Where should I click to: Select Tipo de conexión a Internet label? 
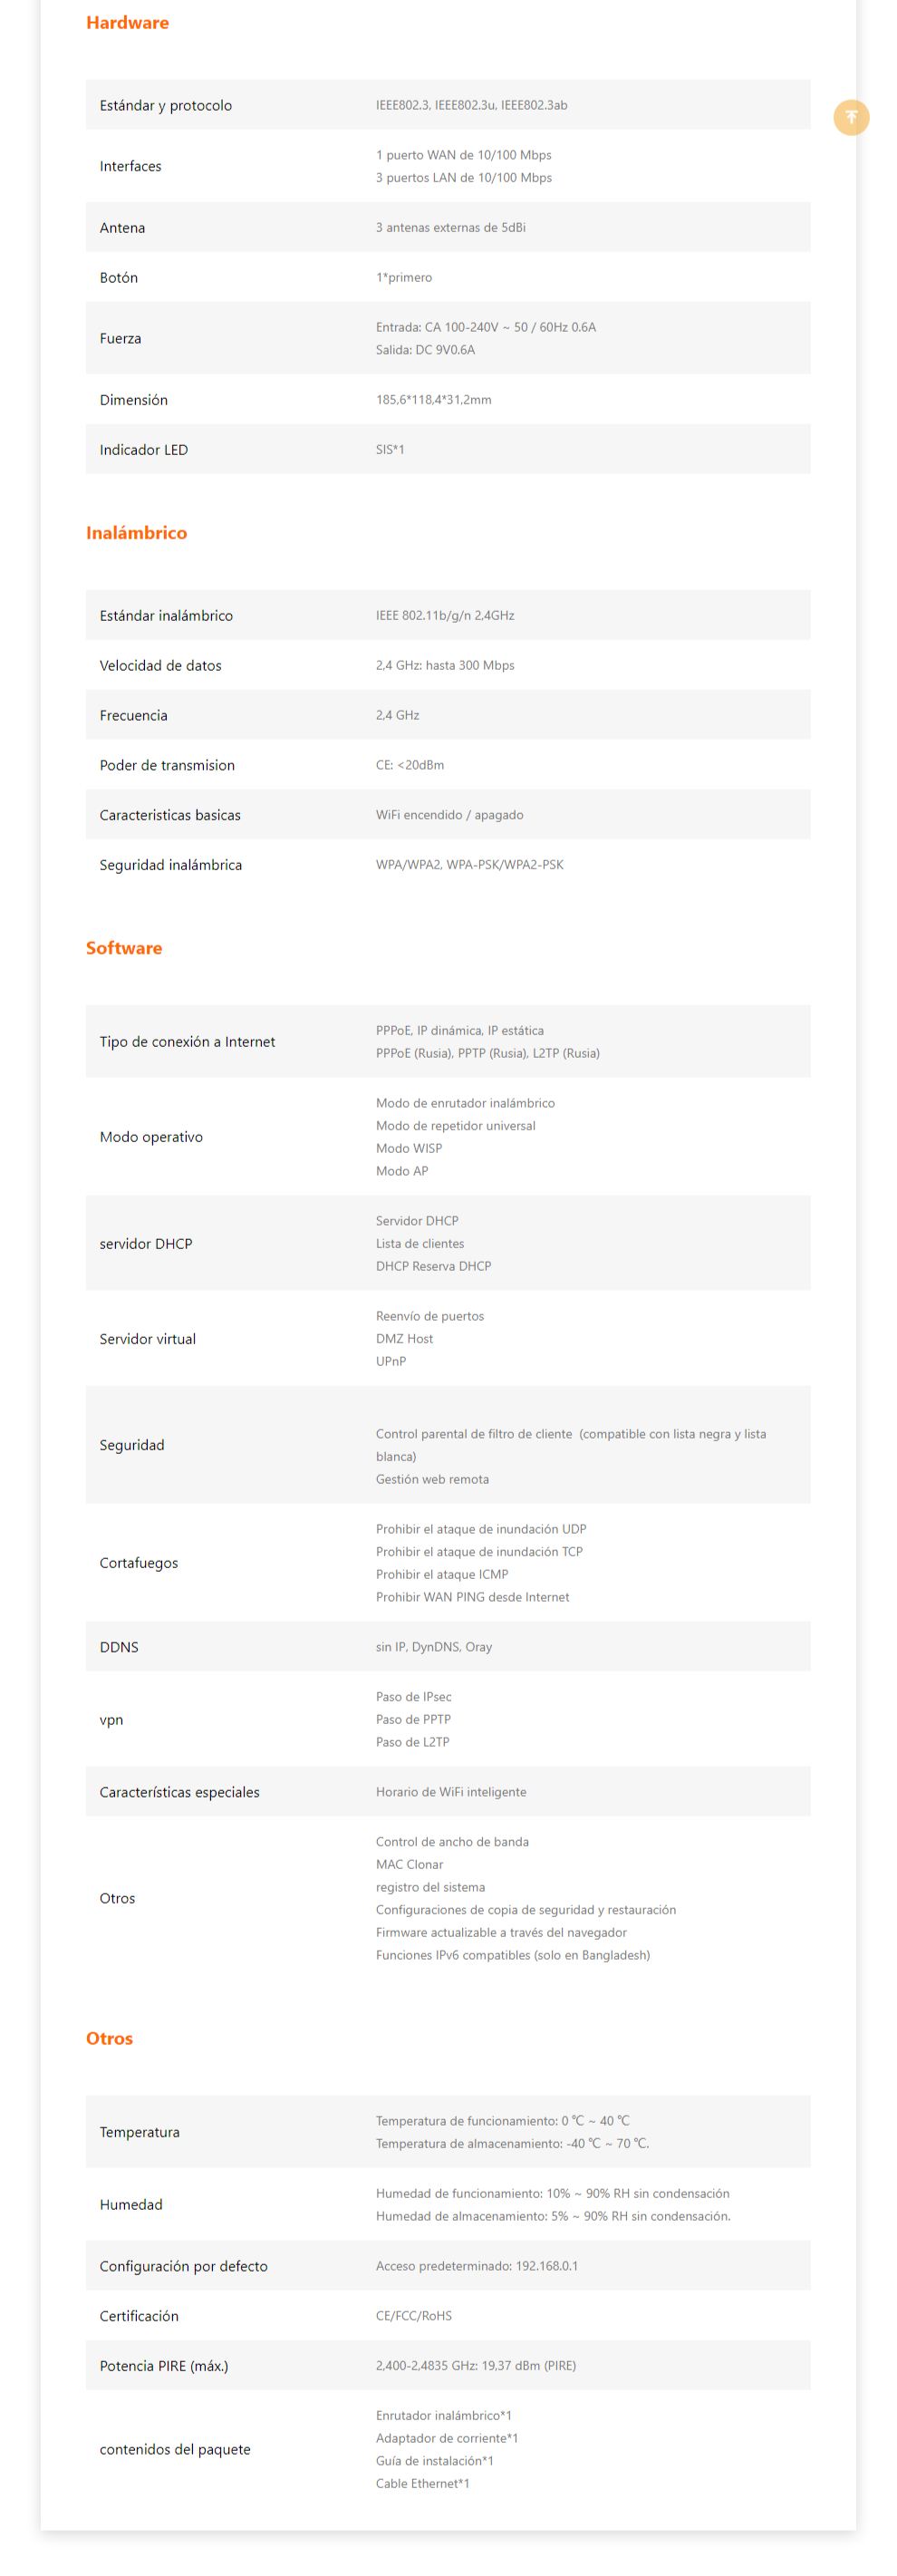(187, 1042)
